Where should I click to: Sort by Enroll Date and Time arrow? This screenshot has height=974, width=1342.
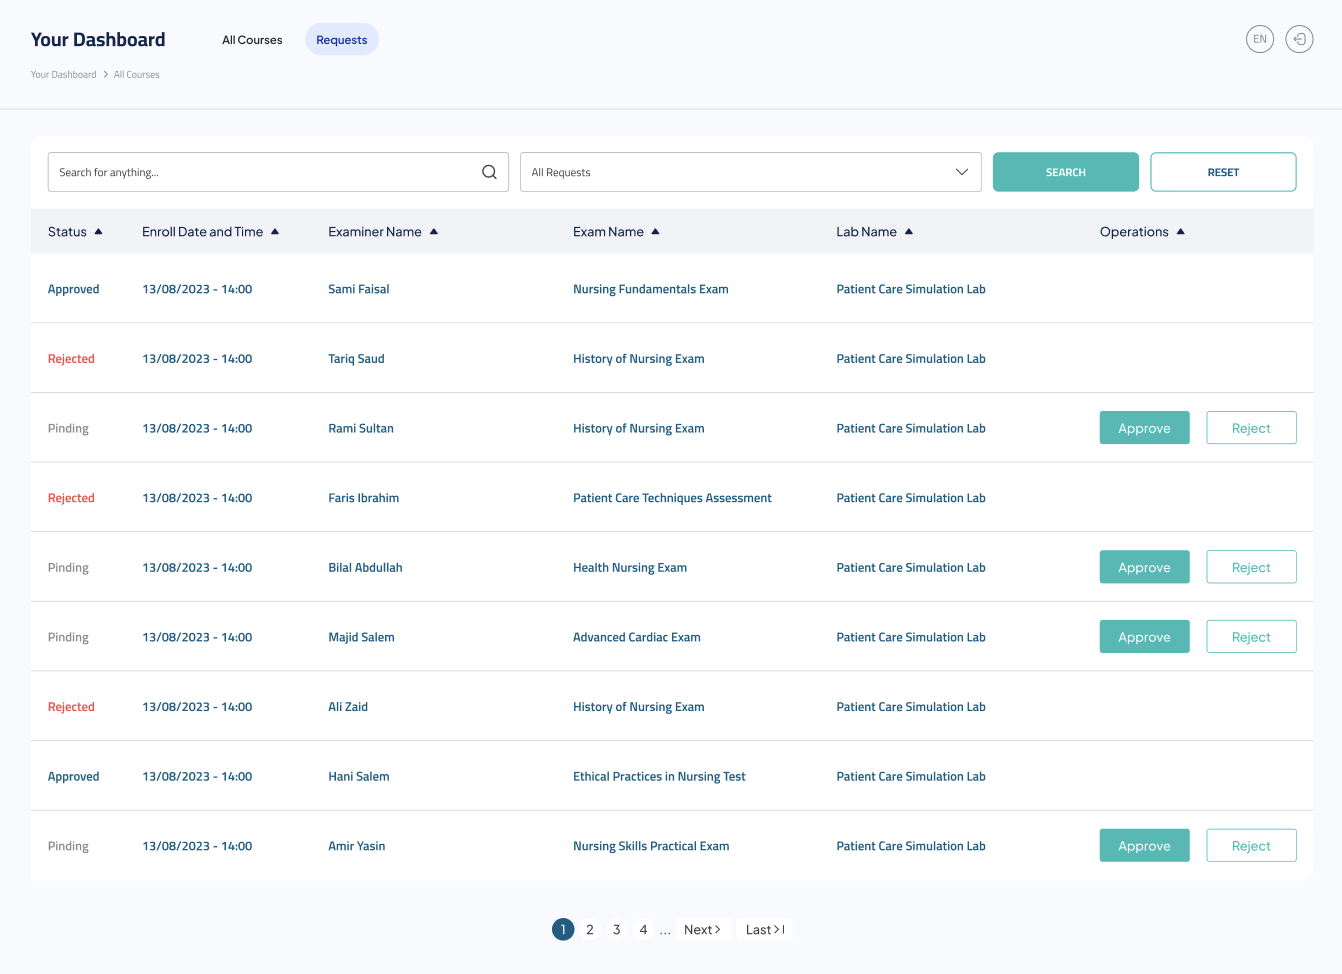275,232
